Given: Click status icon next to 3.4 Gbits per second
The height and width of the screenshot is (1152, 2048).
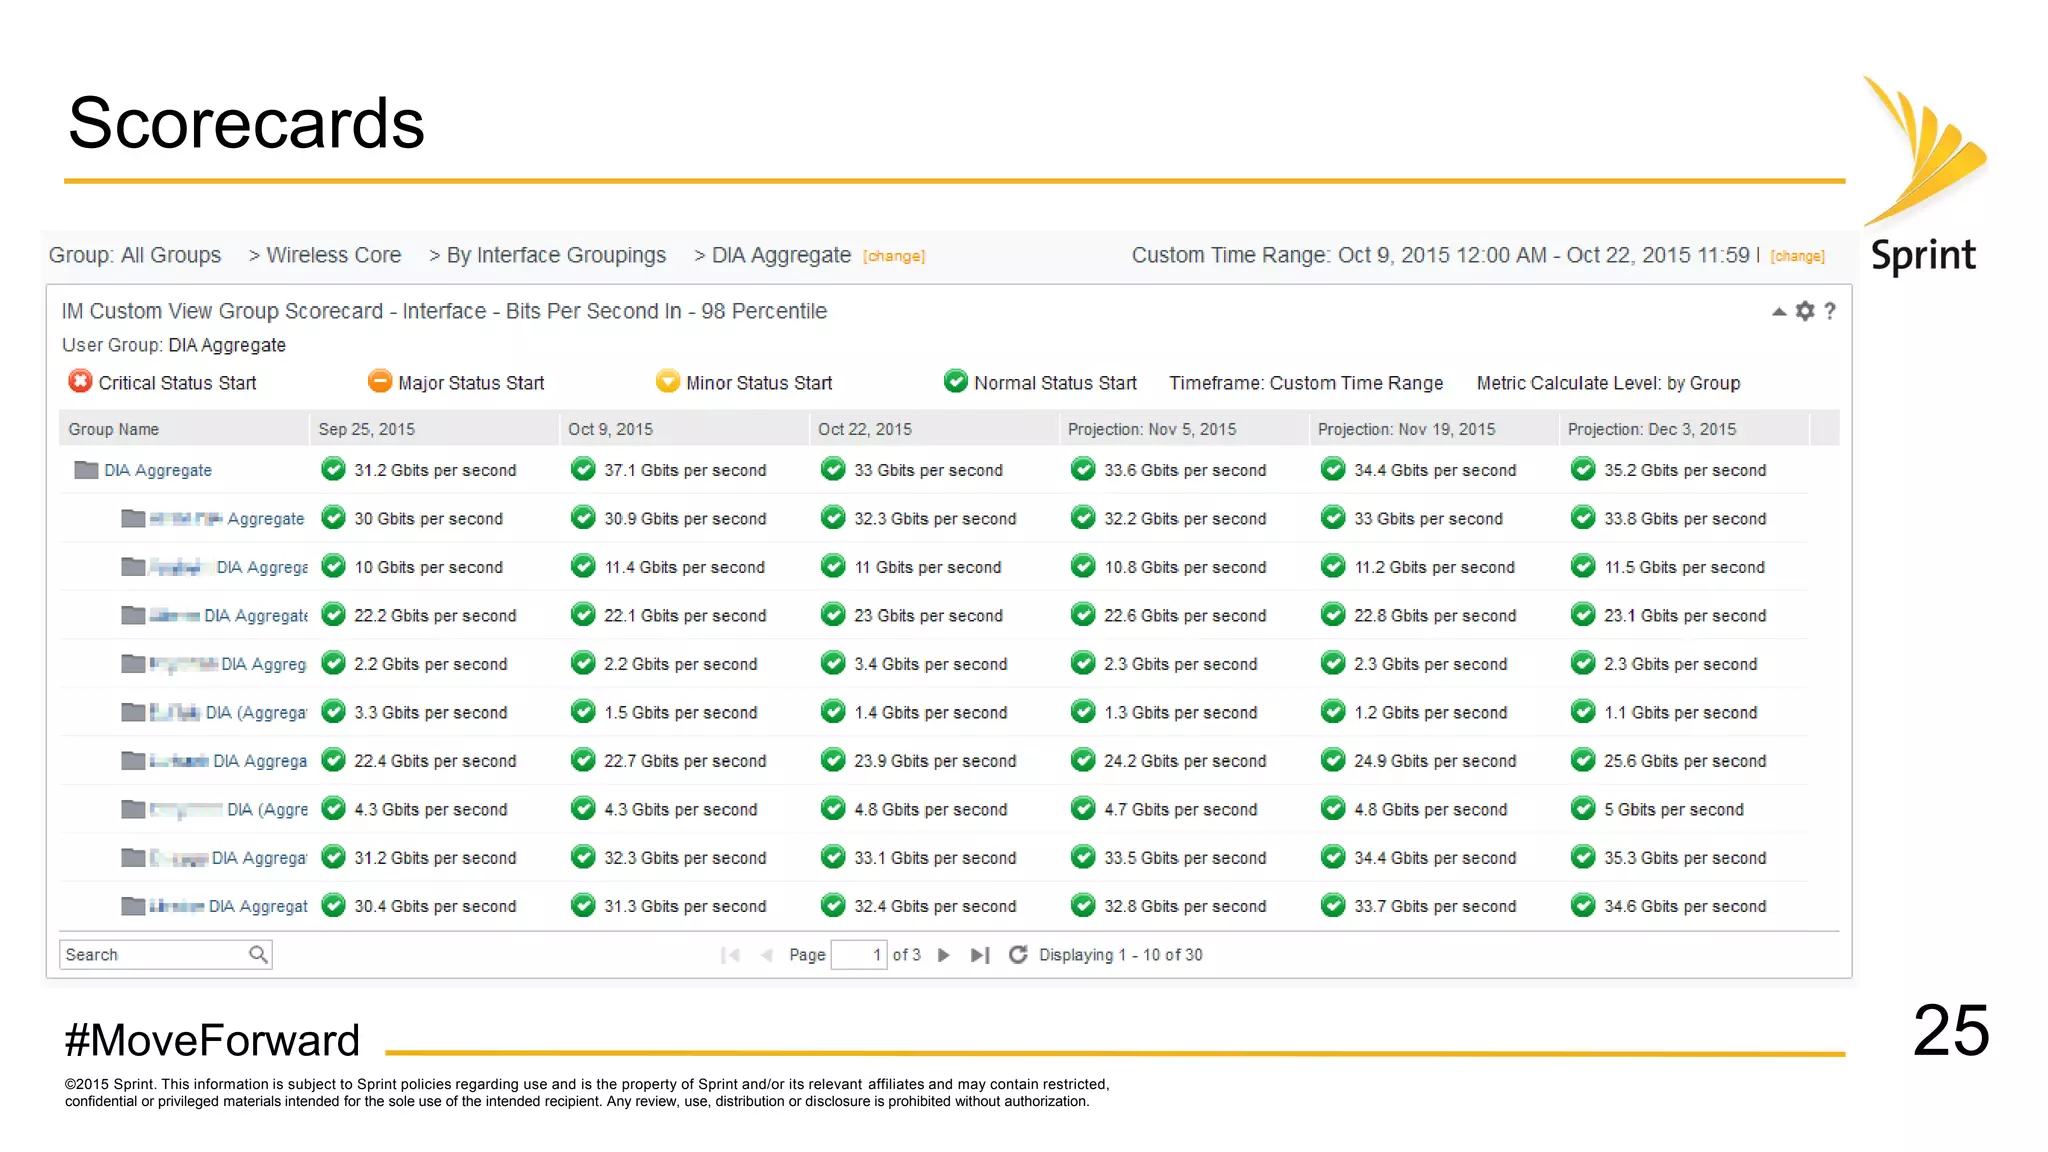Looking at the screenshot, I should pos(833,663).
